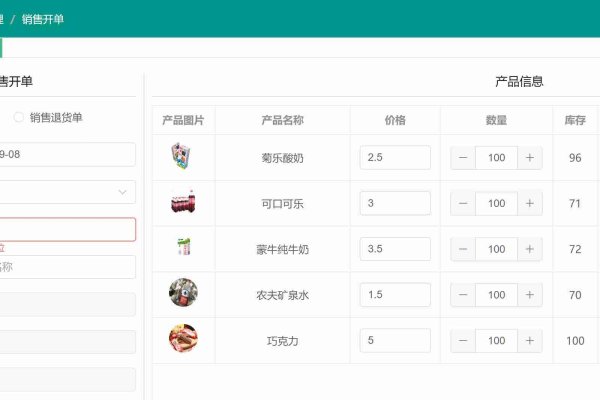Click the product name 可口可乐
This screenshot has height=400, width=600.
pyautogui.click(x=282, y=204)
